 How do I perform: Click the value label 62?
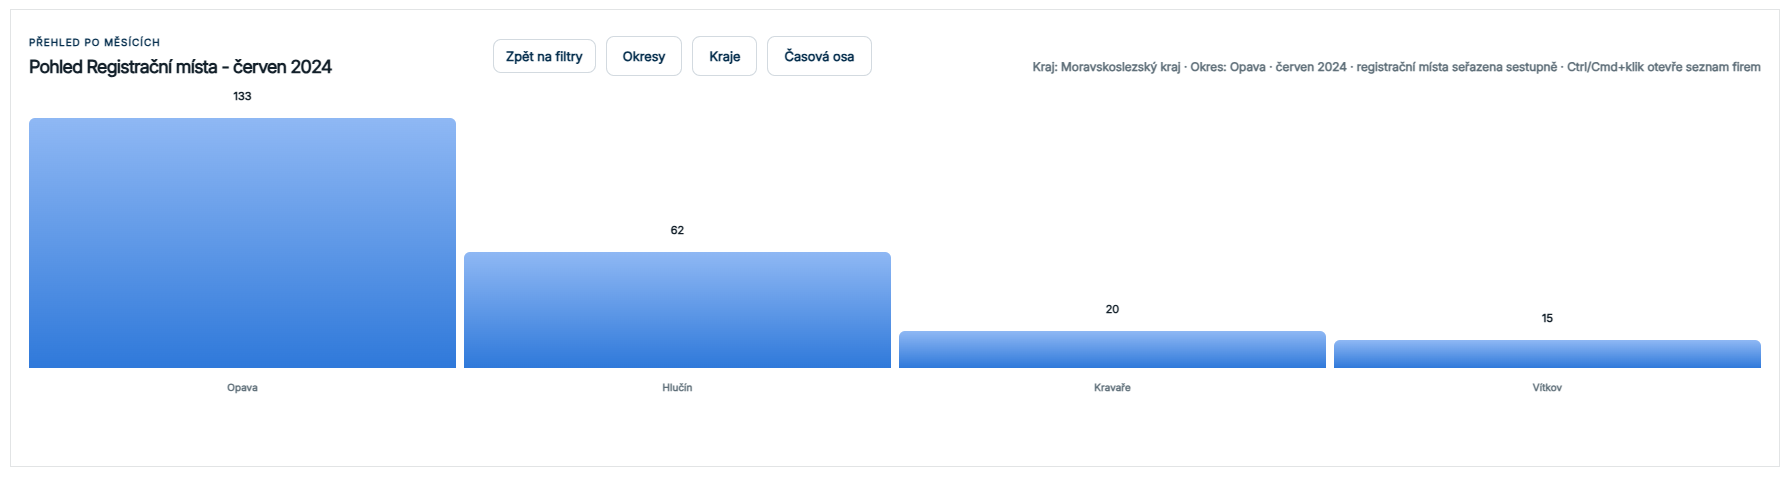(x=677, y=231)
